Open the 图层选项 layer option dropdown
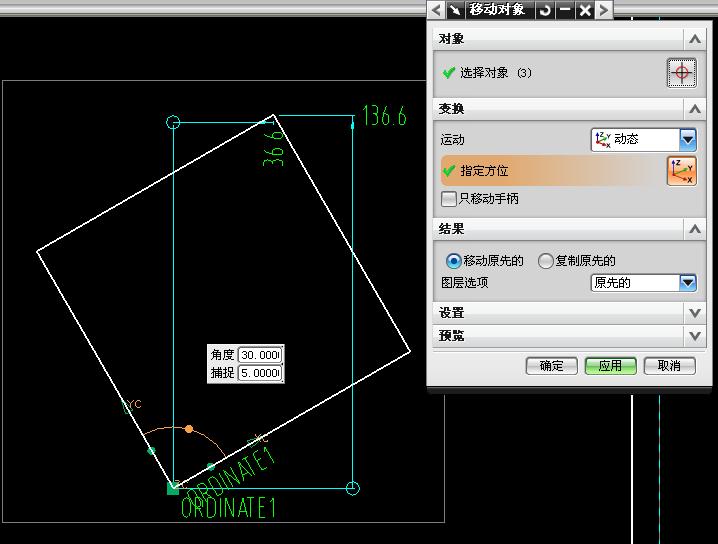 point(688,283)
